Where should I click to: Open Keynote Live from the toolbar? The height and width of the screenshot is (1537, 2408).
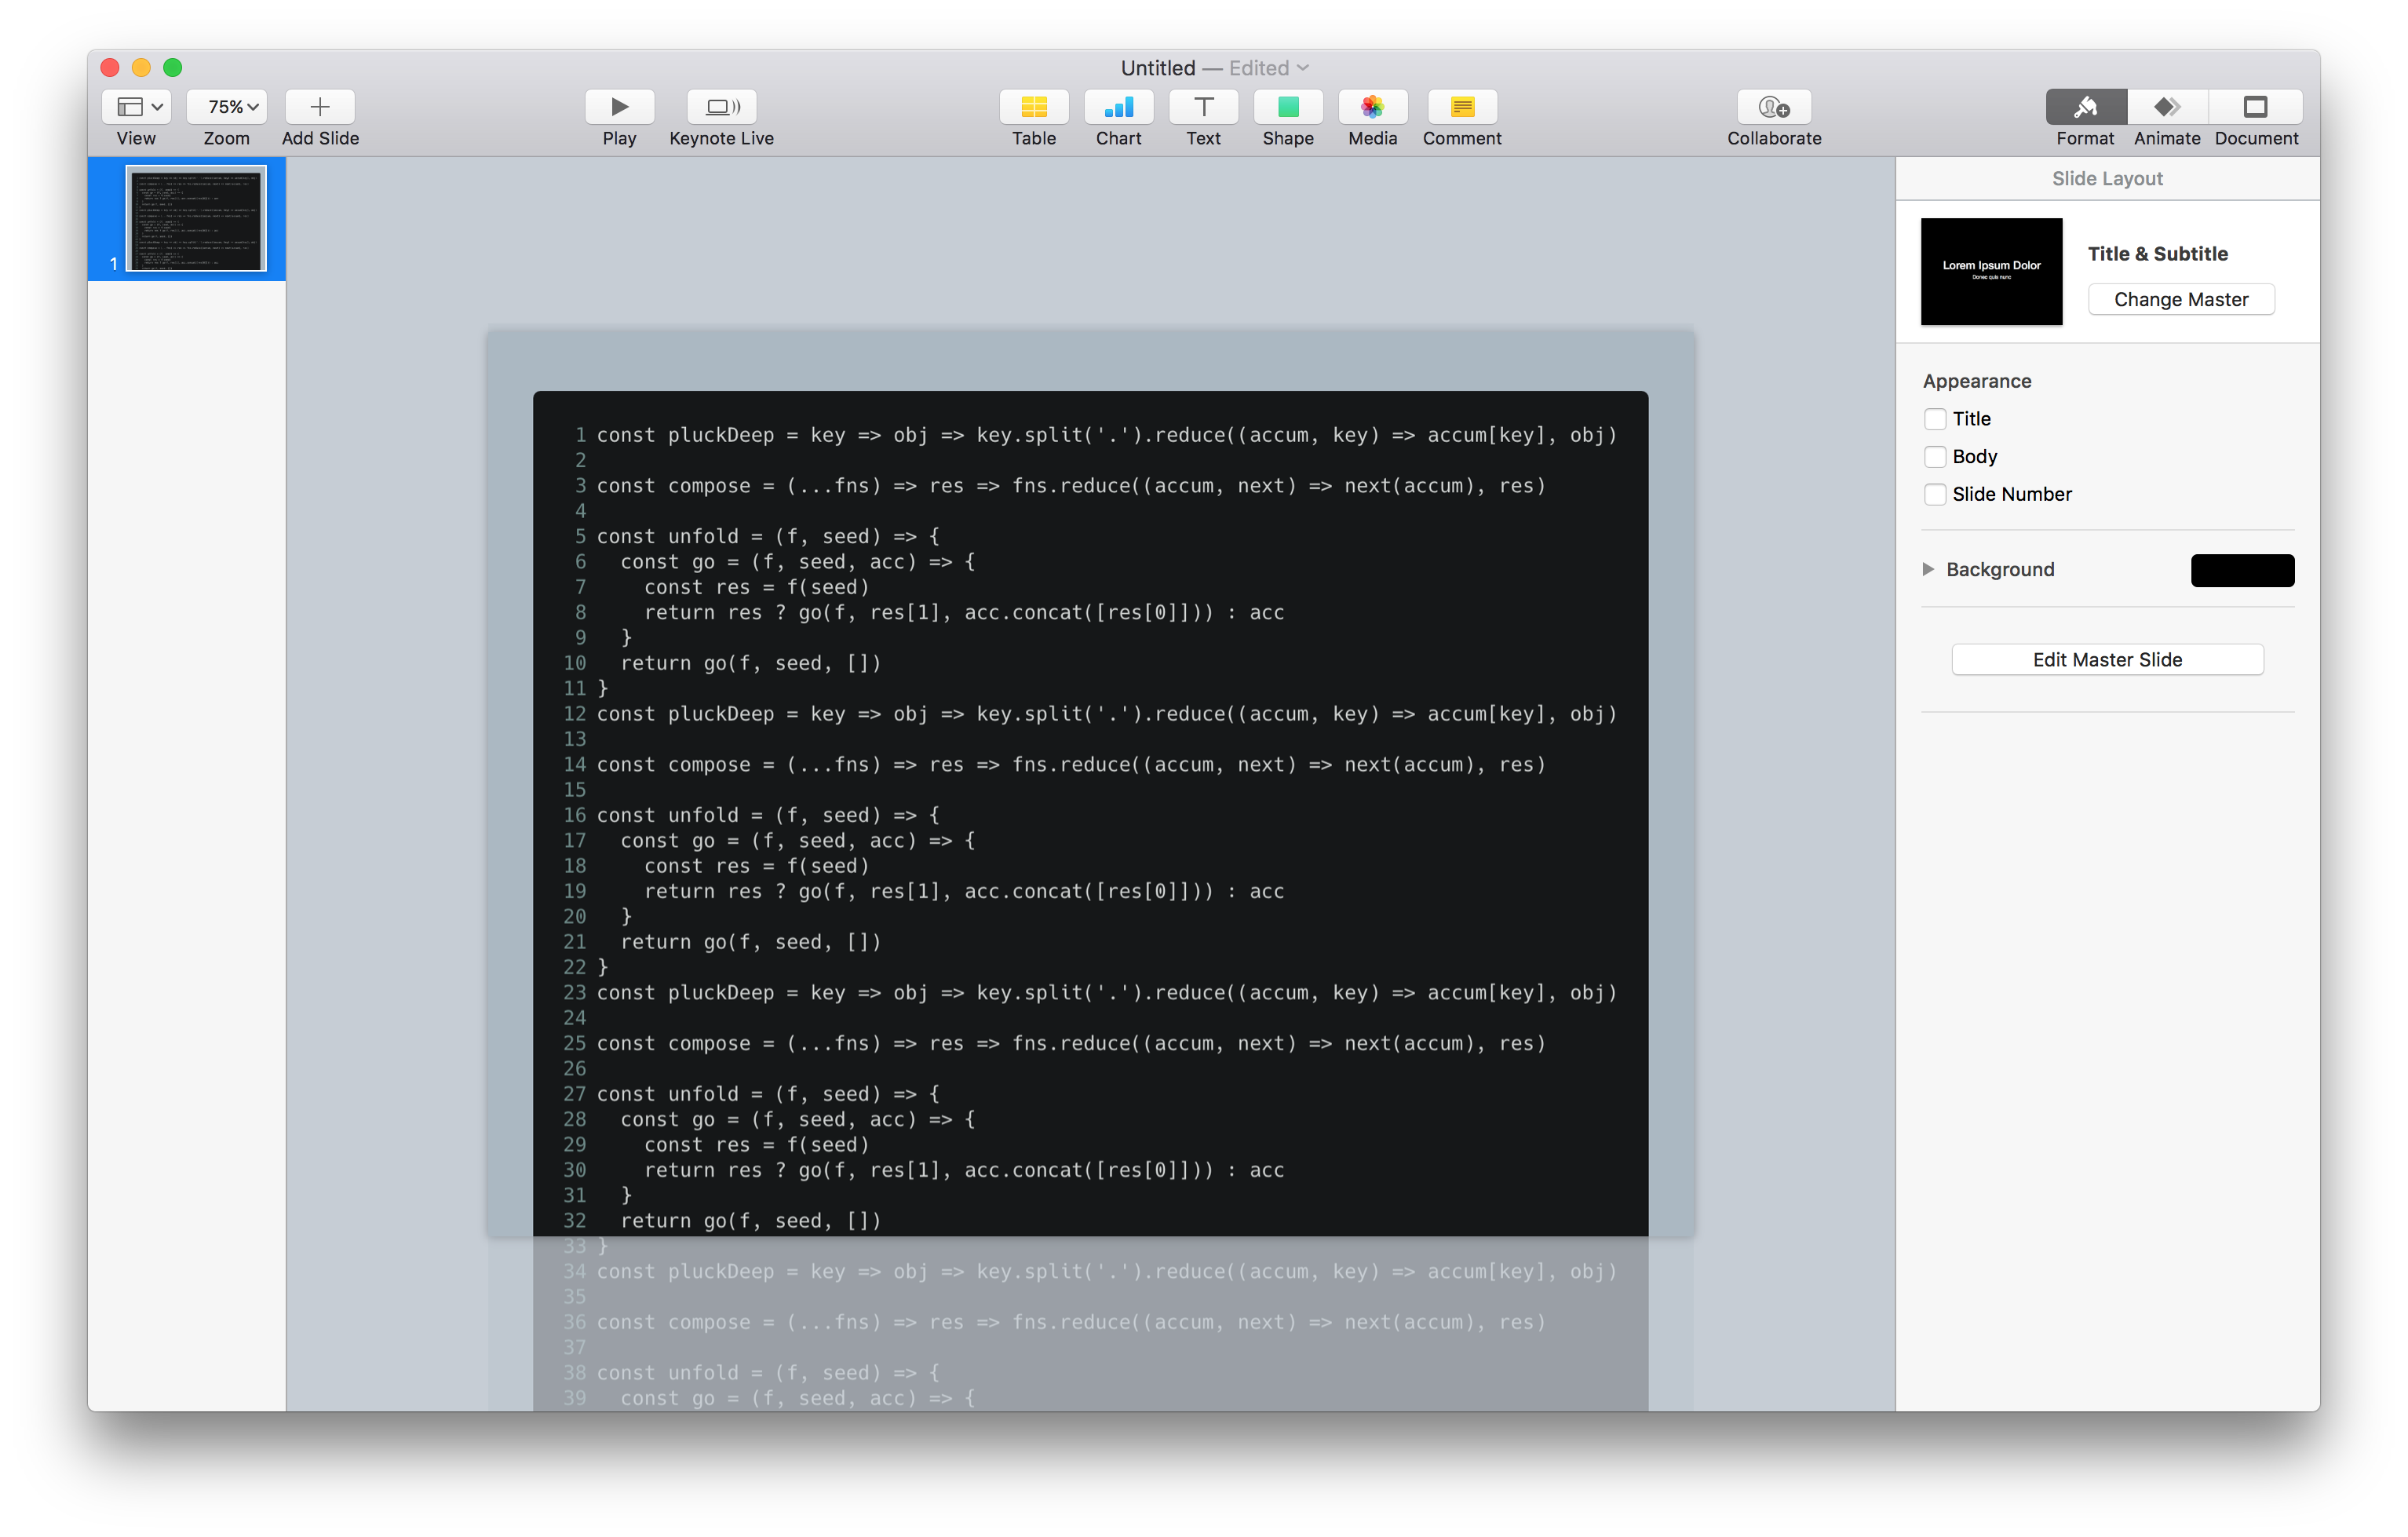(x=721, y=107)
